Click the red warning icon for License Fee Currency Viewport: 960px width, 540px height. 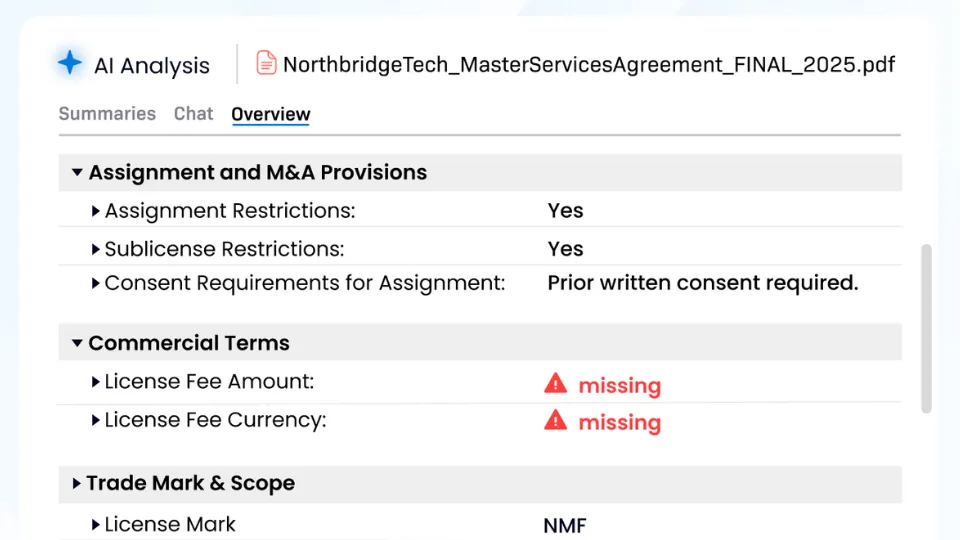[x=555, y=420]
